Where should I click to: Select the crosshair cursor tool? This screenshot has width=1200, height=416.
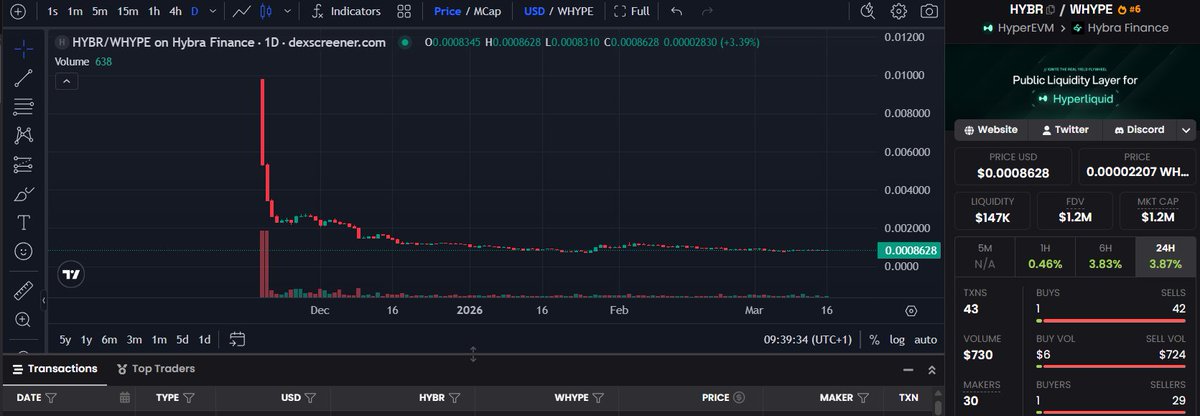click(x=23, y=47)
